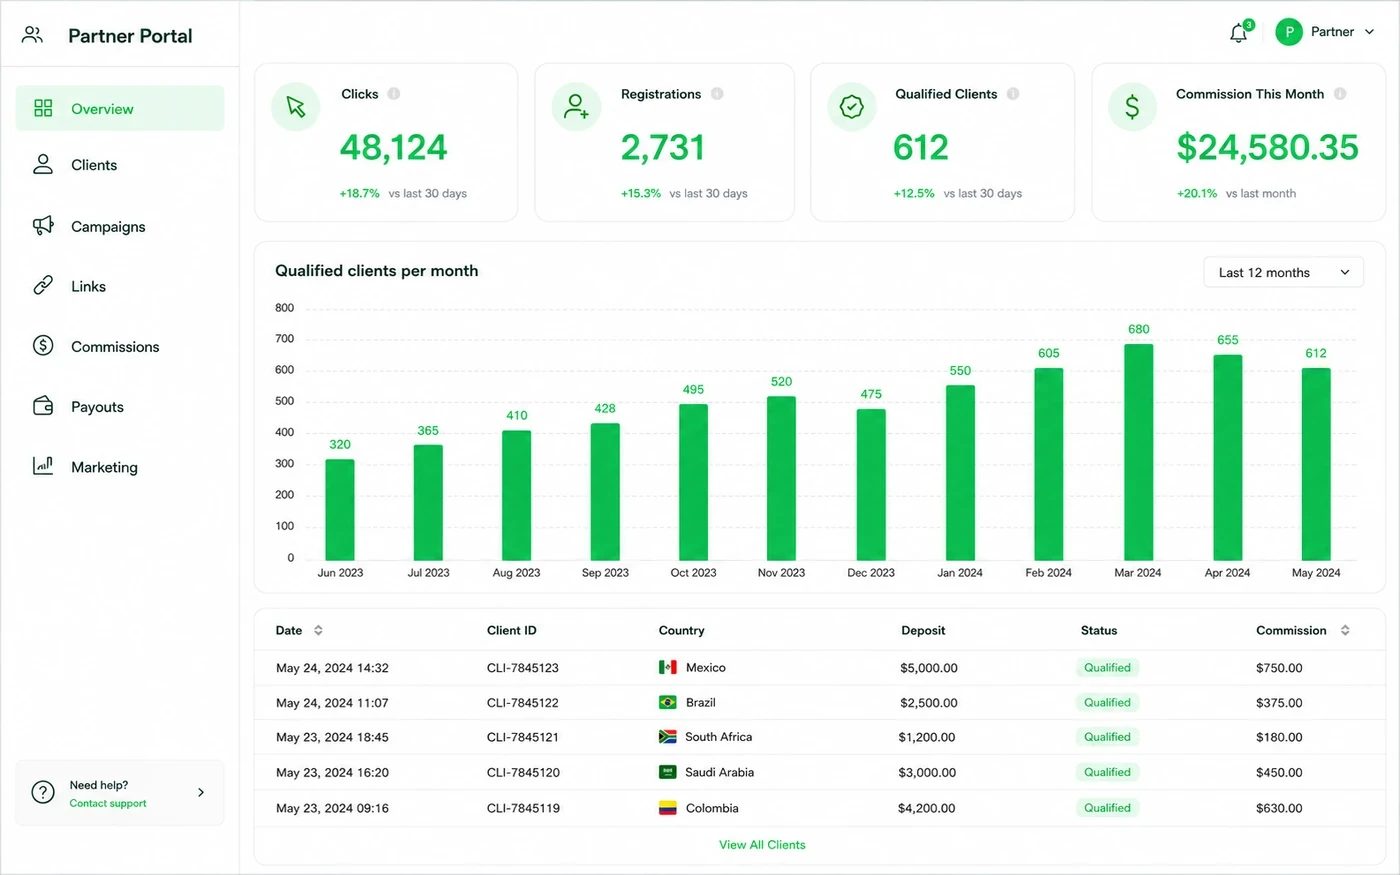1400x875 pixels.
Task: Sort table by Commission column arrows
Action: pos(1345,630)
